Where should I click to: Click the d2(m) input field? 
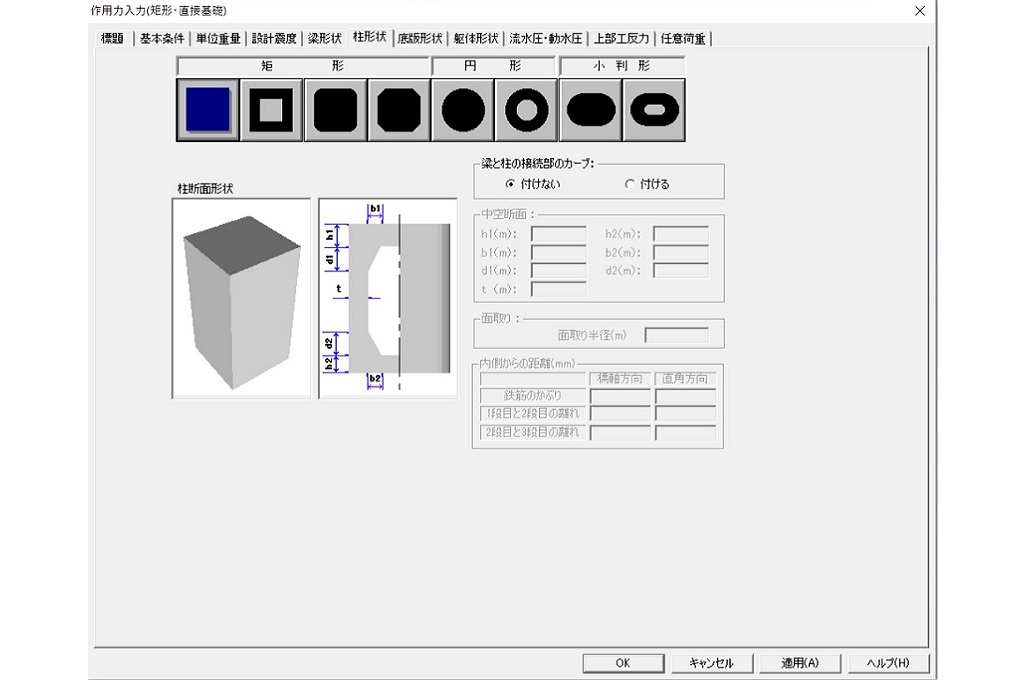(680, 270)
